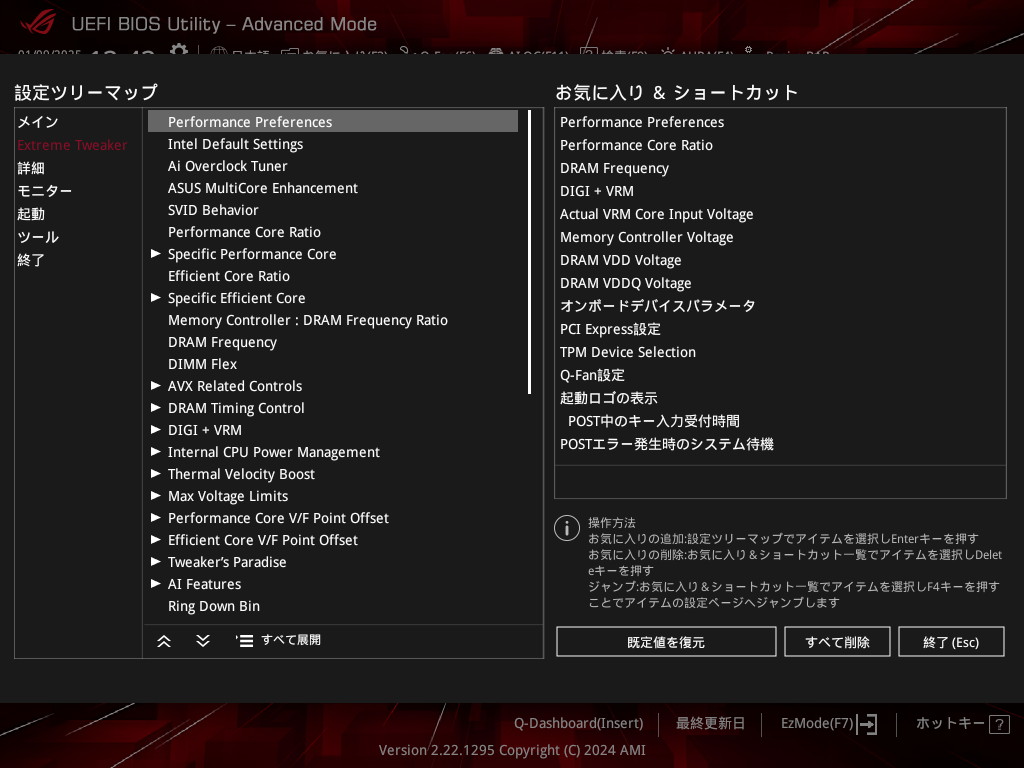Select TPM Device Selection in favorites list

coord(627,352)
